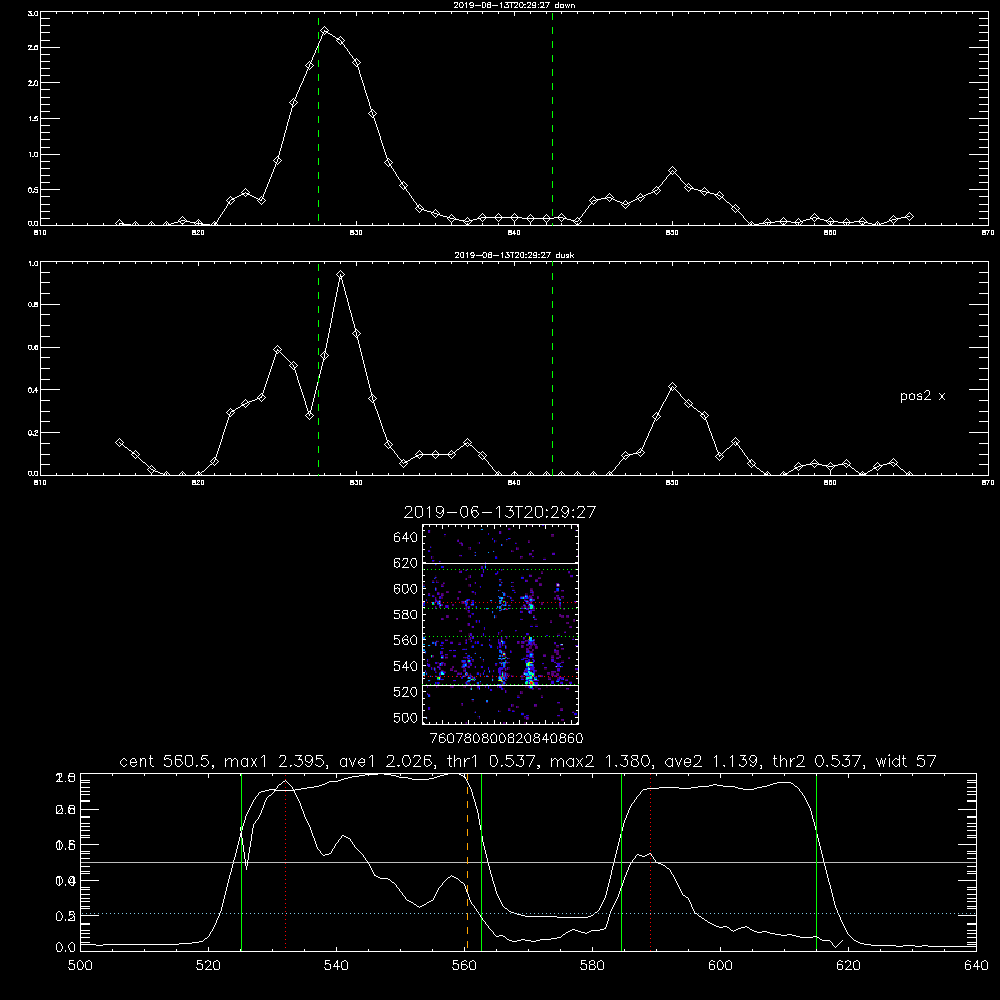Click the "max1 2.395" value in stats line
The width and height of the screenshot is (1000, 1000).
[x=274, y=761]
